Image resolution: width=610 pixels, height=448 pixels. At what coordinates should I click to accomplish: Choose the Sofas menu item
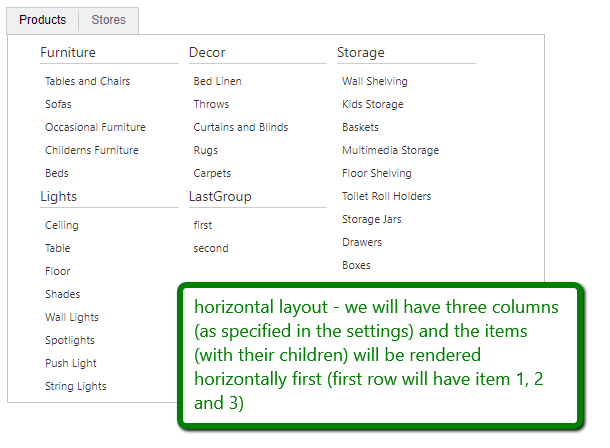(58, 104)
